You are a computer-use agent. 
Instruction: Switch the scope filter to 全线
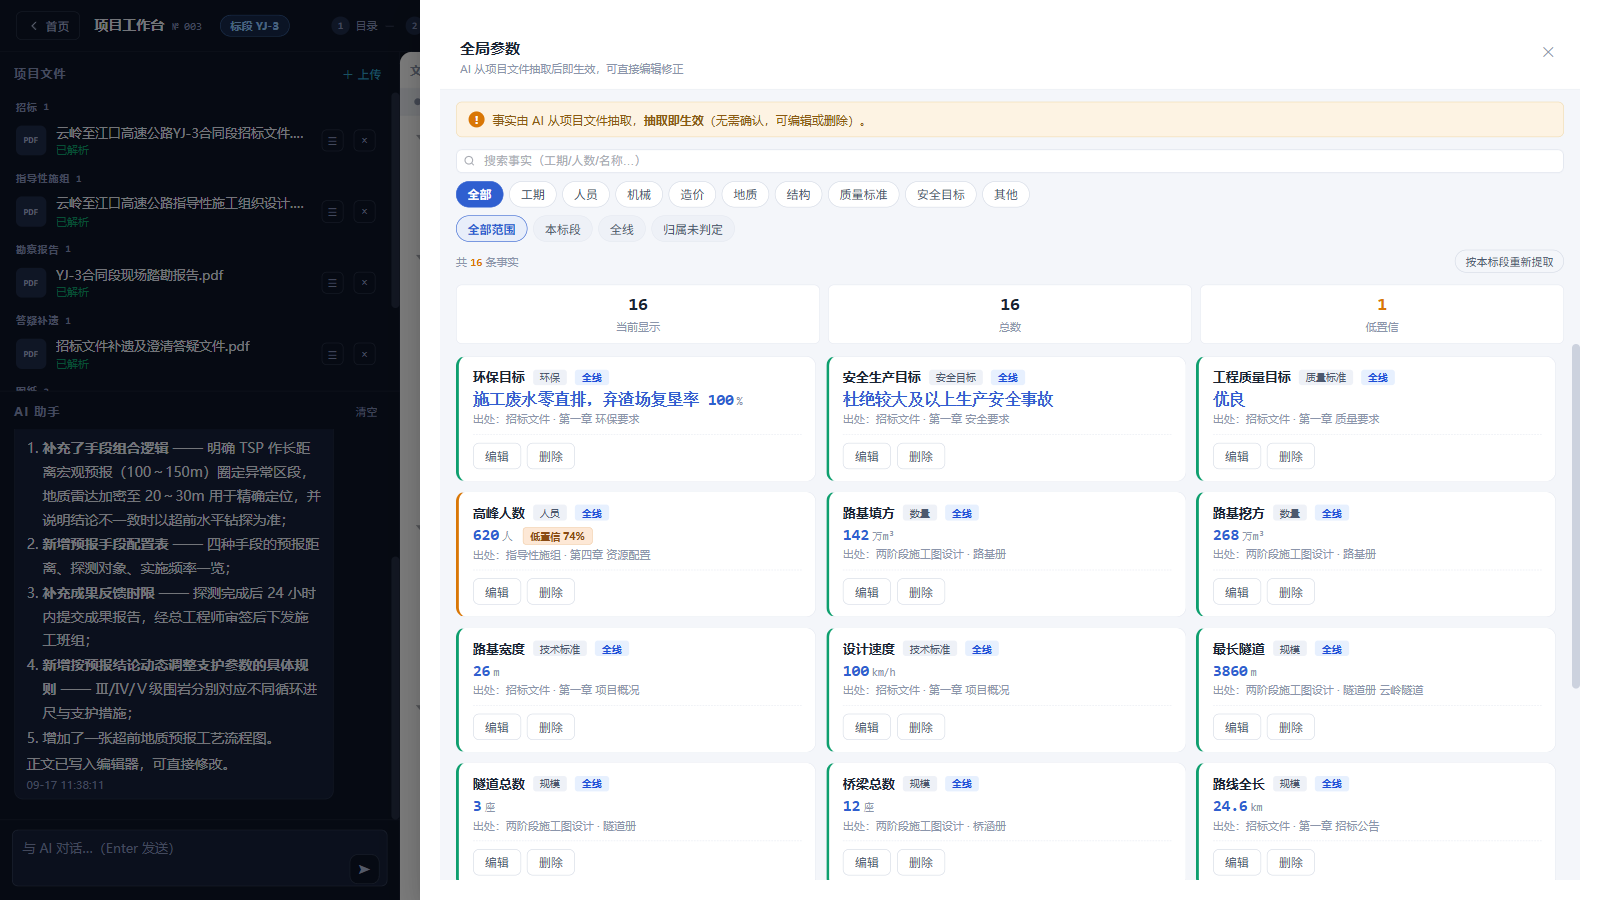point(622,229)
